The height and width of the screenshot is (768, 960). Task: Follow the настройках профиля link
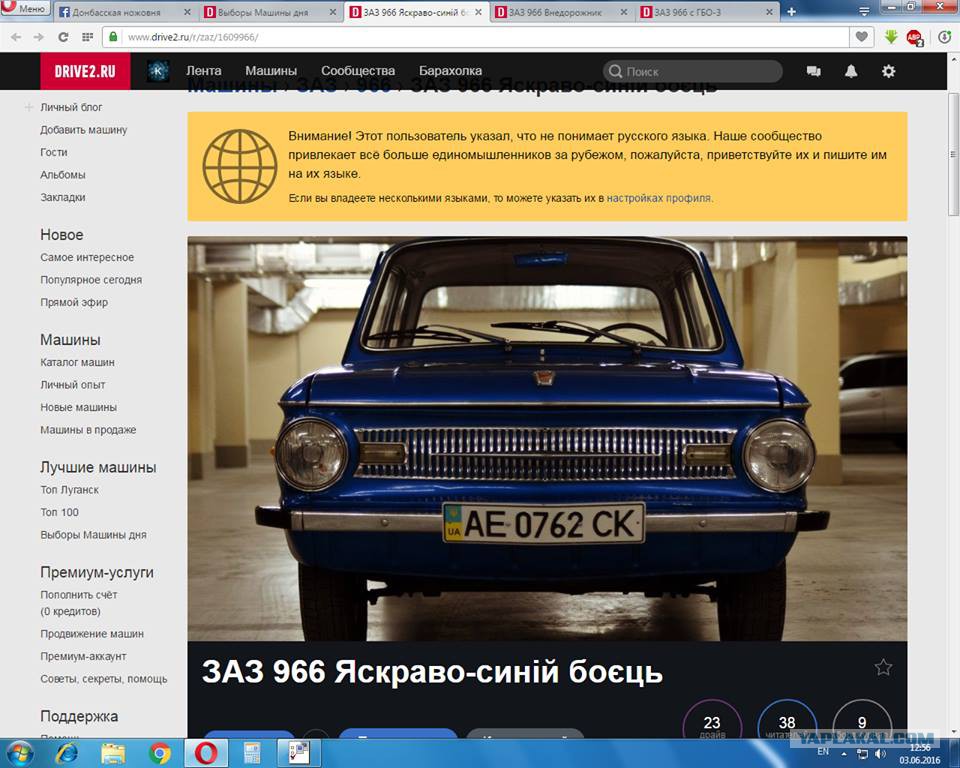(x=659, y=198)
